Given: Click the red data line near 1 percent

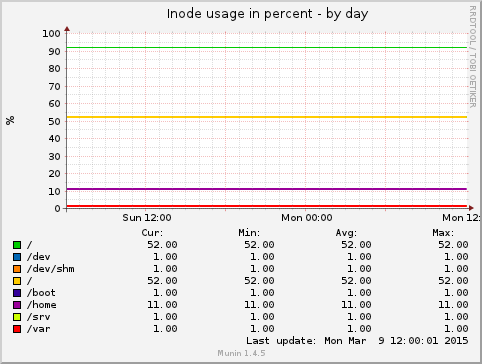Looking at the screenshot, I should [x=267, y=206].
